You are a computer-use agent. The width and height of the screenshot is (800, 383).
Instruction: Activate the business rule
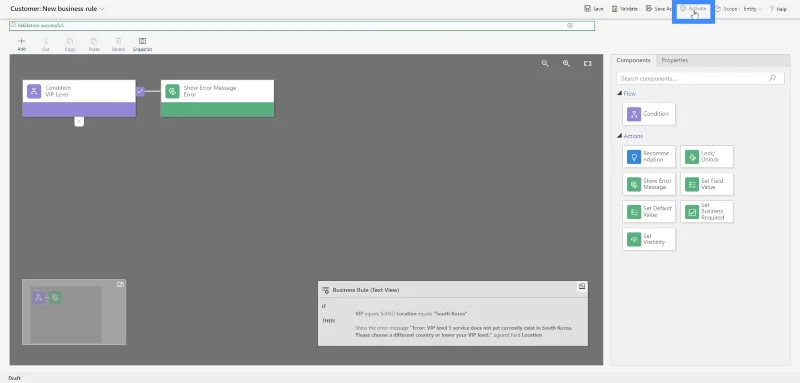click(x=693, y=9)
